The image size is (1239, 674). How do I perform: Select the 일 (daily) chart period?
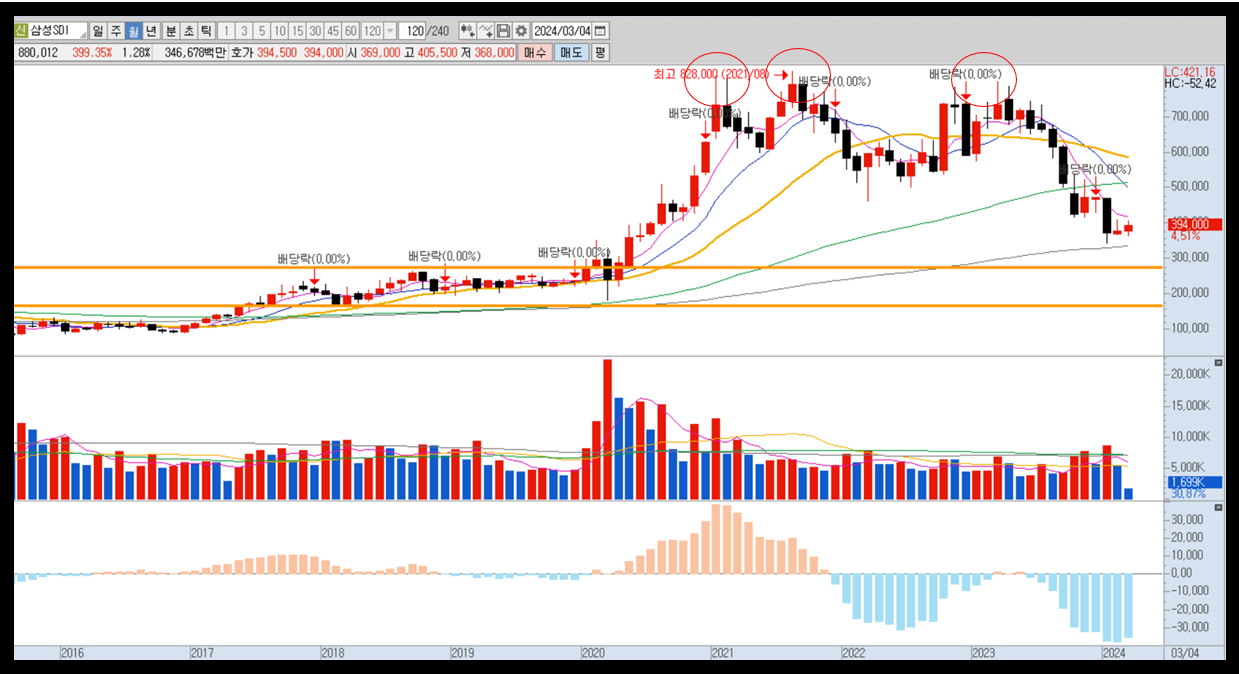pyautogui.click(x=97, y=31)
